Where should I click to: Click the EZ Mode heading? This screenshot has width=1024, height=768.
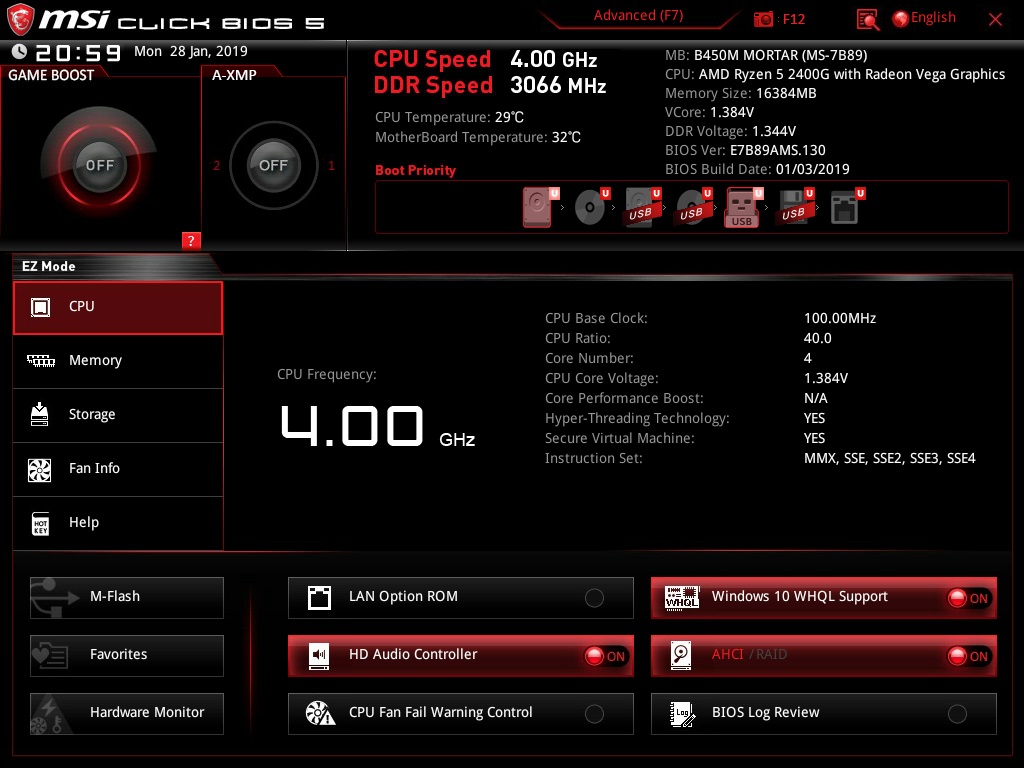click(x=48, y=266)
